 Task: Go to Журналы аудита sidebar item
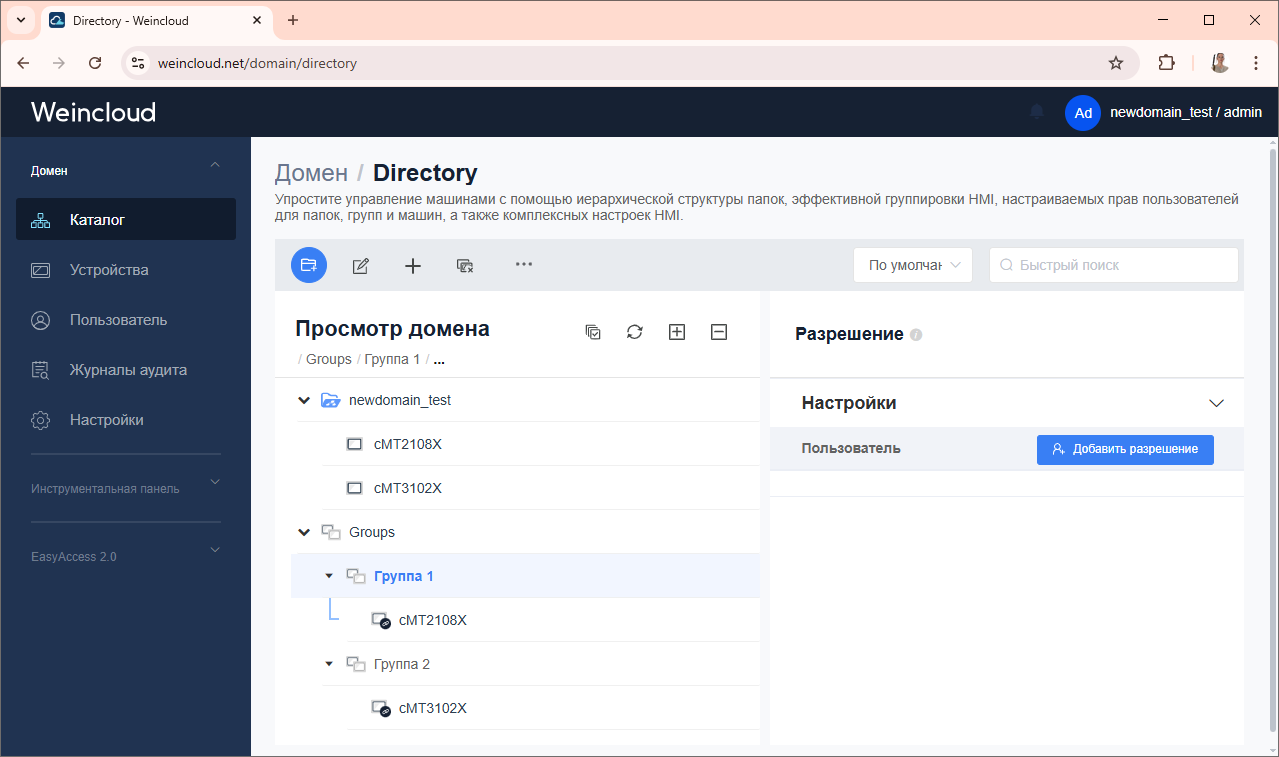click(127, 370)
